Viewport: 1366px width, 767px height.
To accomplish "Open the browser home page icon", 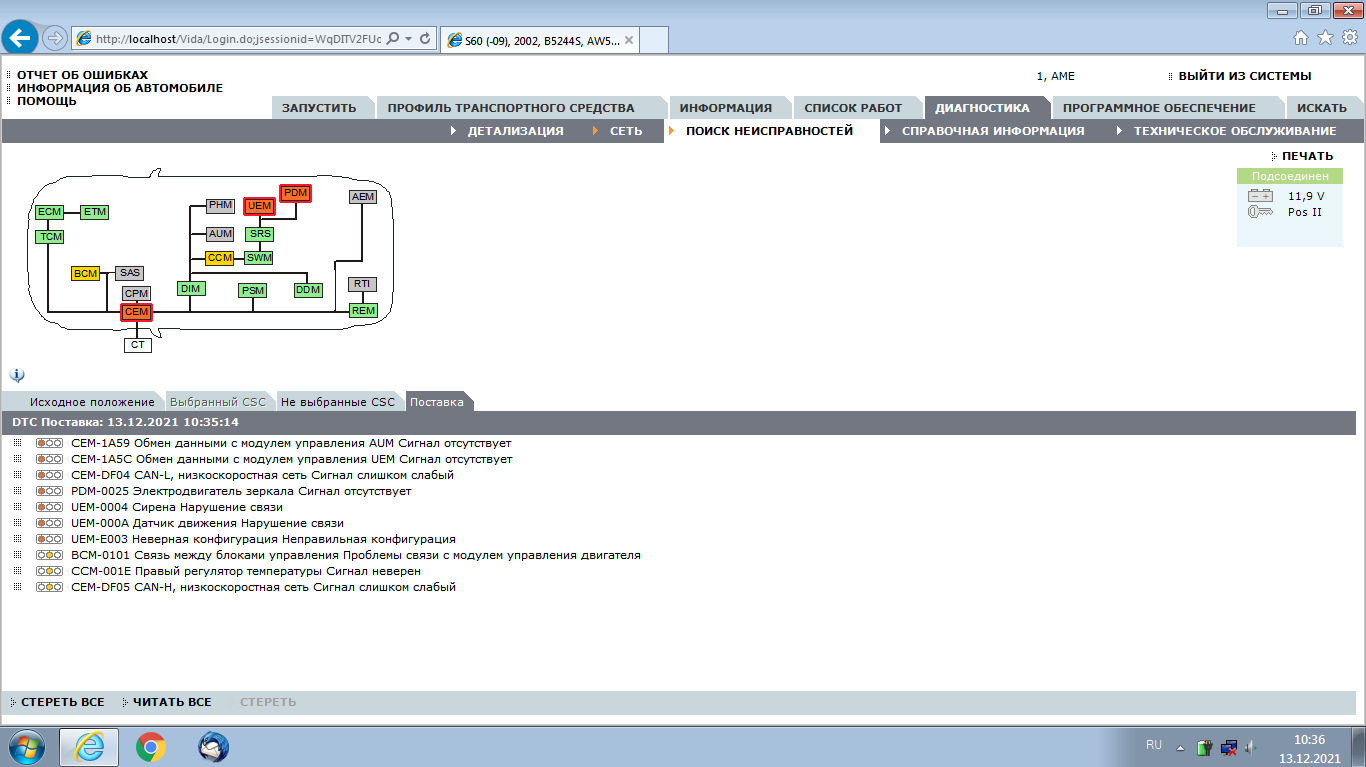I will click(x=1301, y=38).
